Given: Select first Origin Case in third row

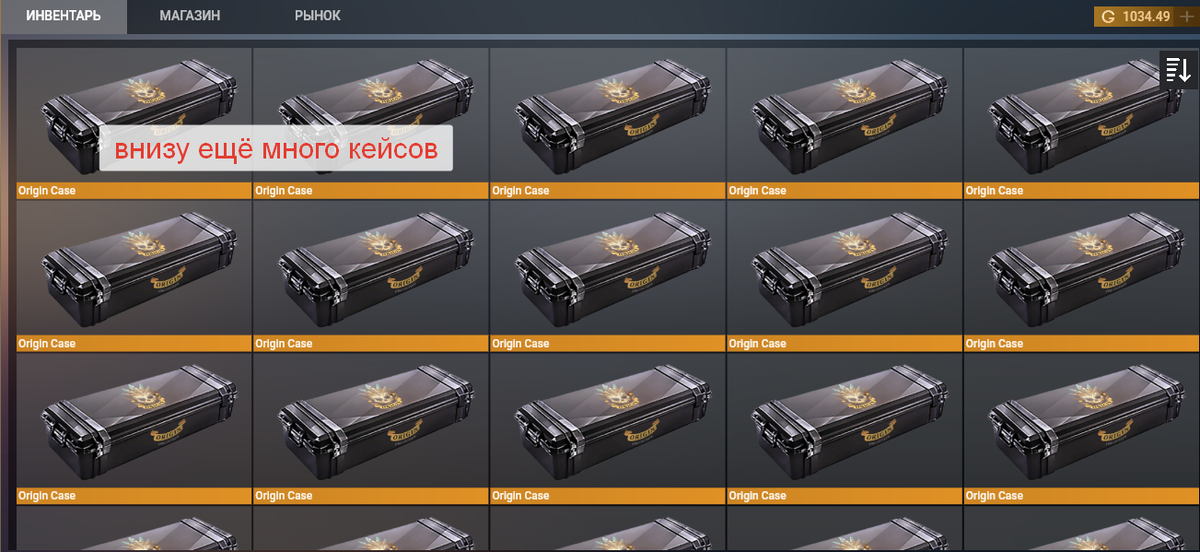Looking at the screenshot, I should pos(134,429).
